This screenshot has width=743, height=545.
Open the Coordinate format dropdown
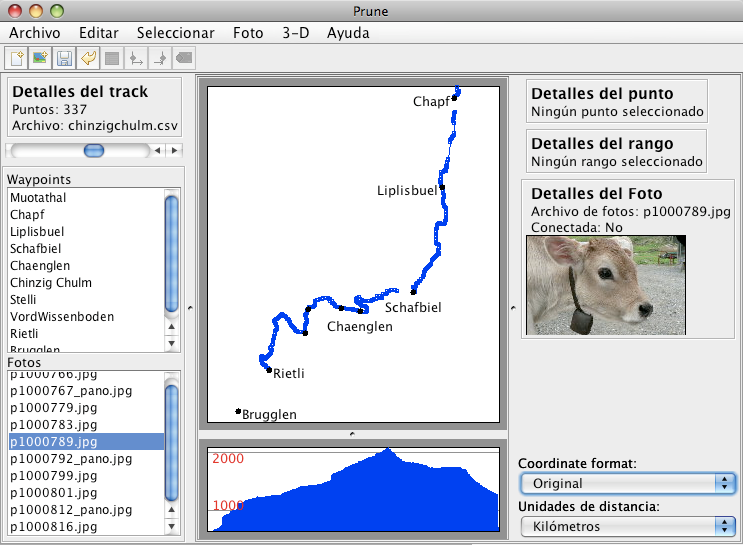click(x=628, y=483)
